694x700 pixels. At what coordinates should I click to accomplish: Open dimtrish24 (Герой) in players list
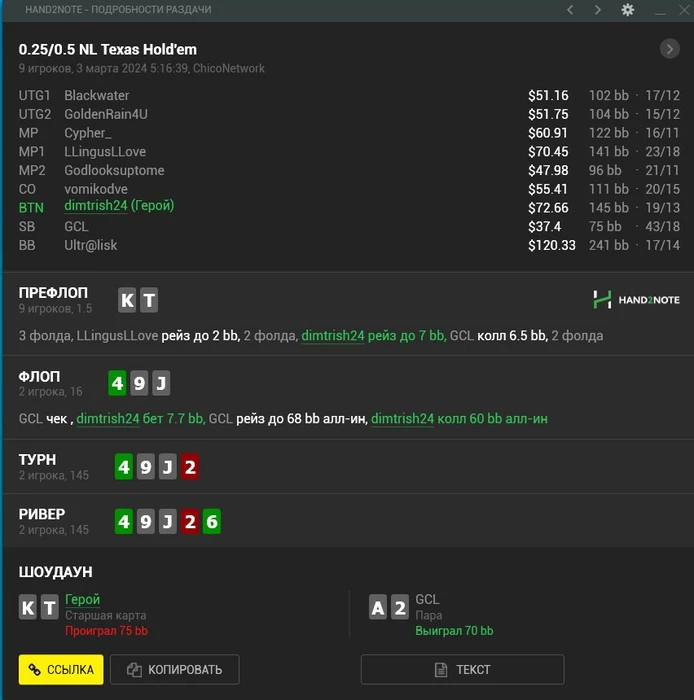(x=119, y=205)
